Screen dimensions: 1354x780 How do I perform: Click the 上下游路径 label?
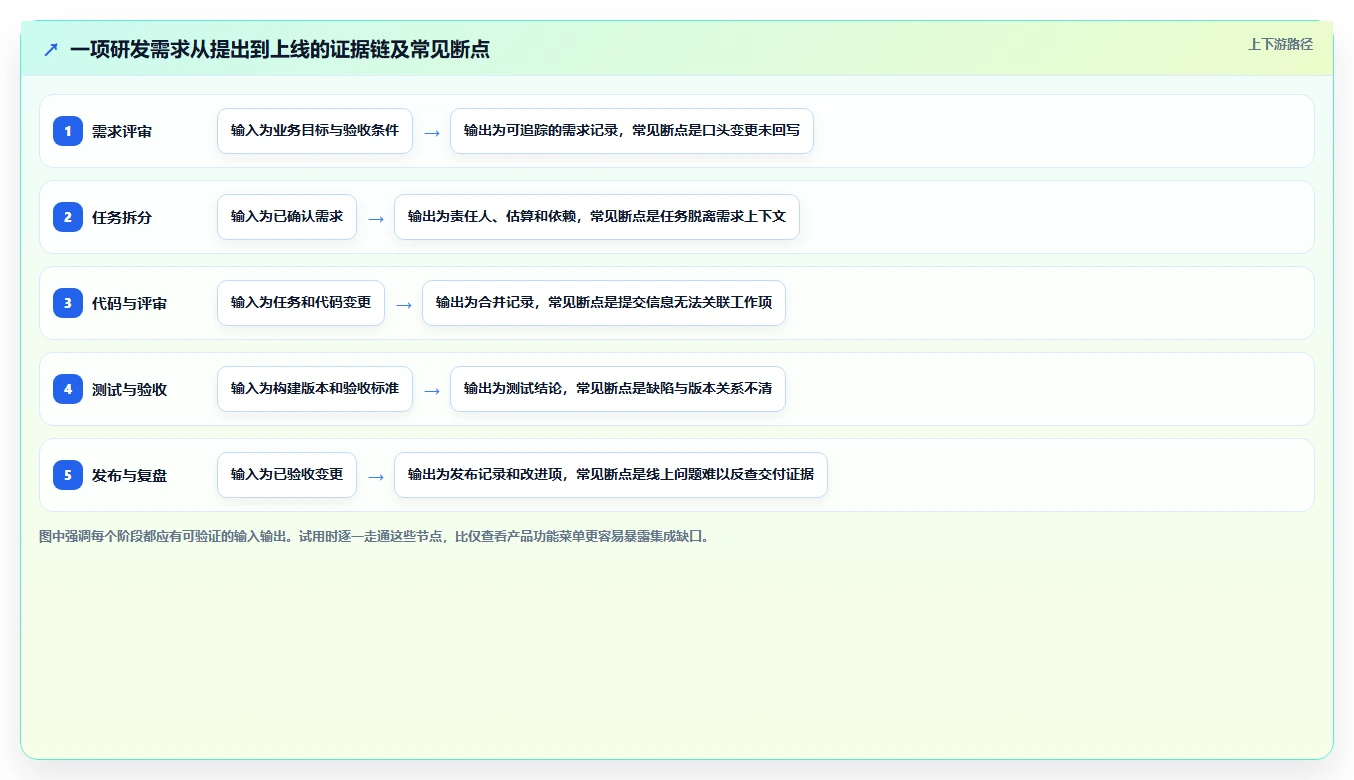tap(1280, 44)
